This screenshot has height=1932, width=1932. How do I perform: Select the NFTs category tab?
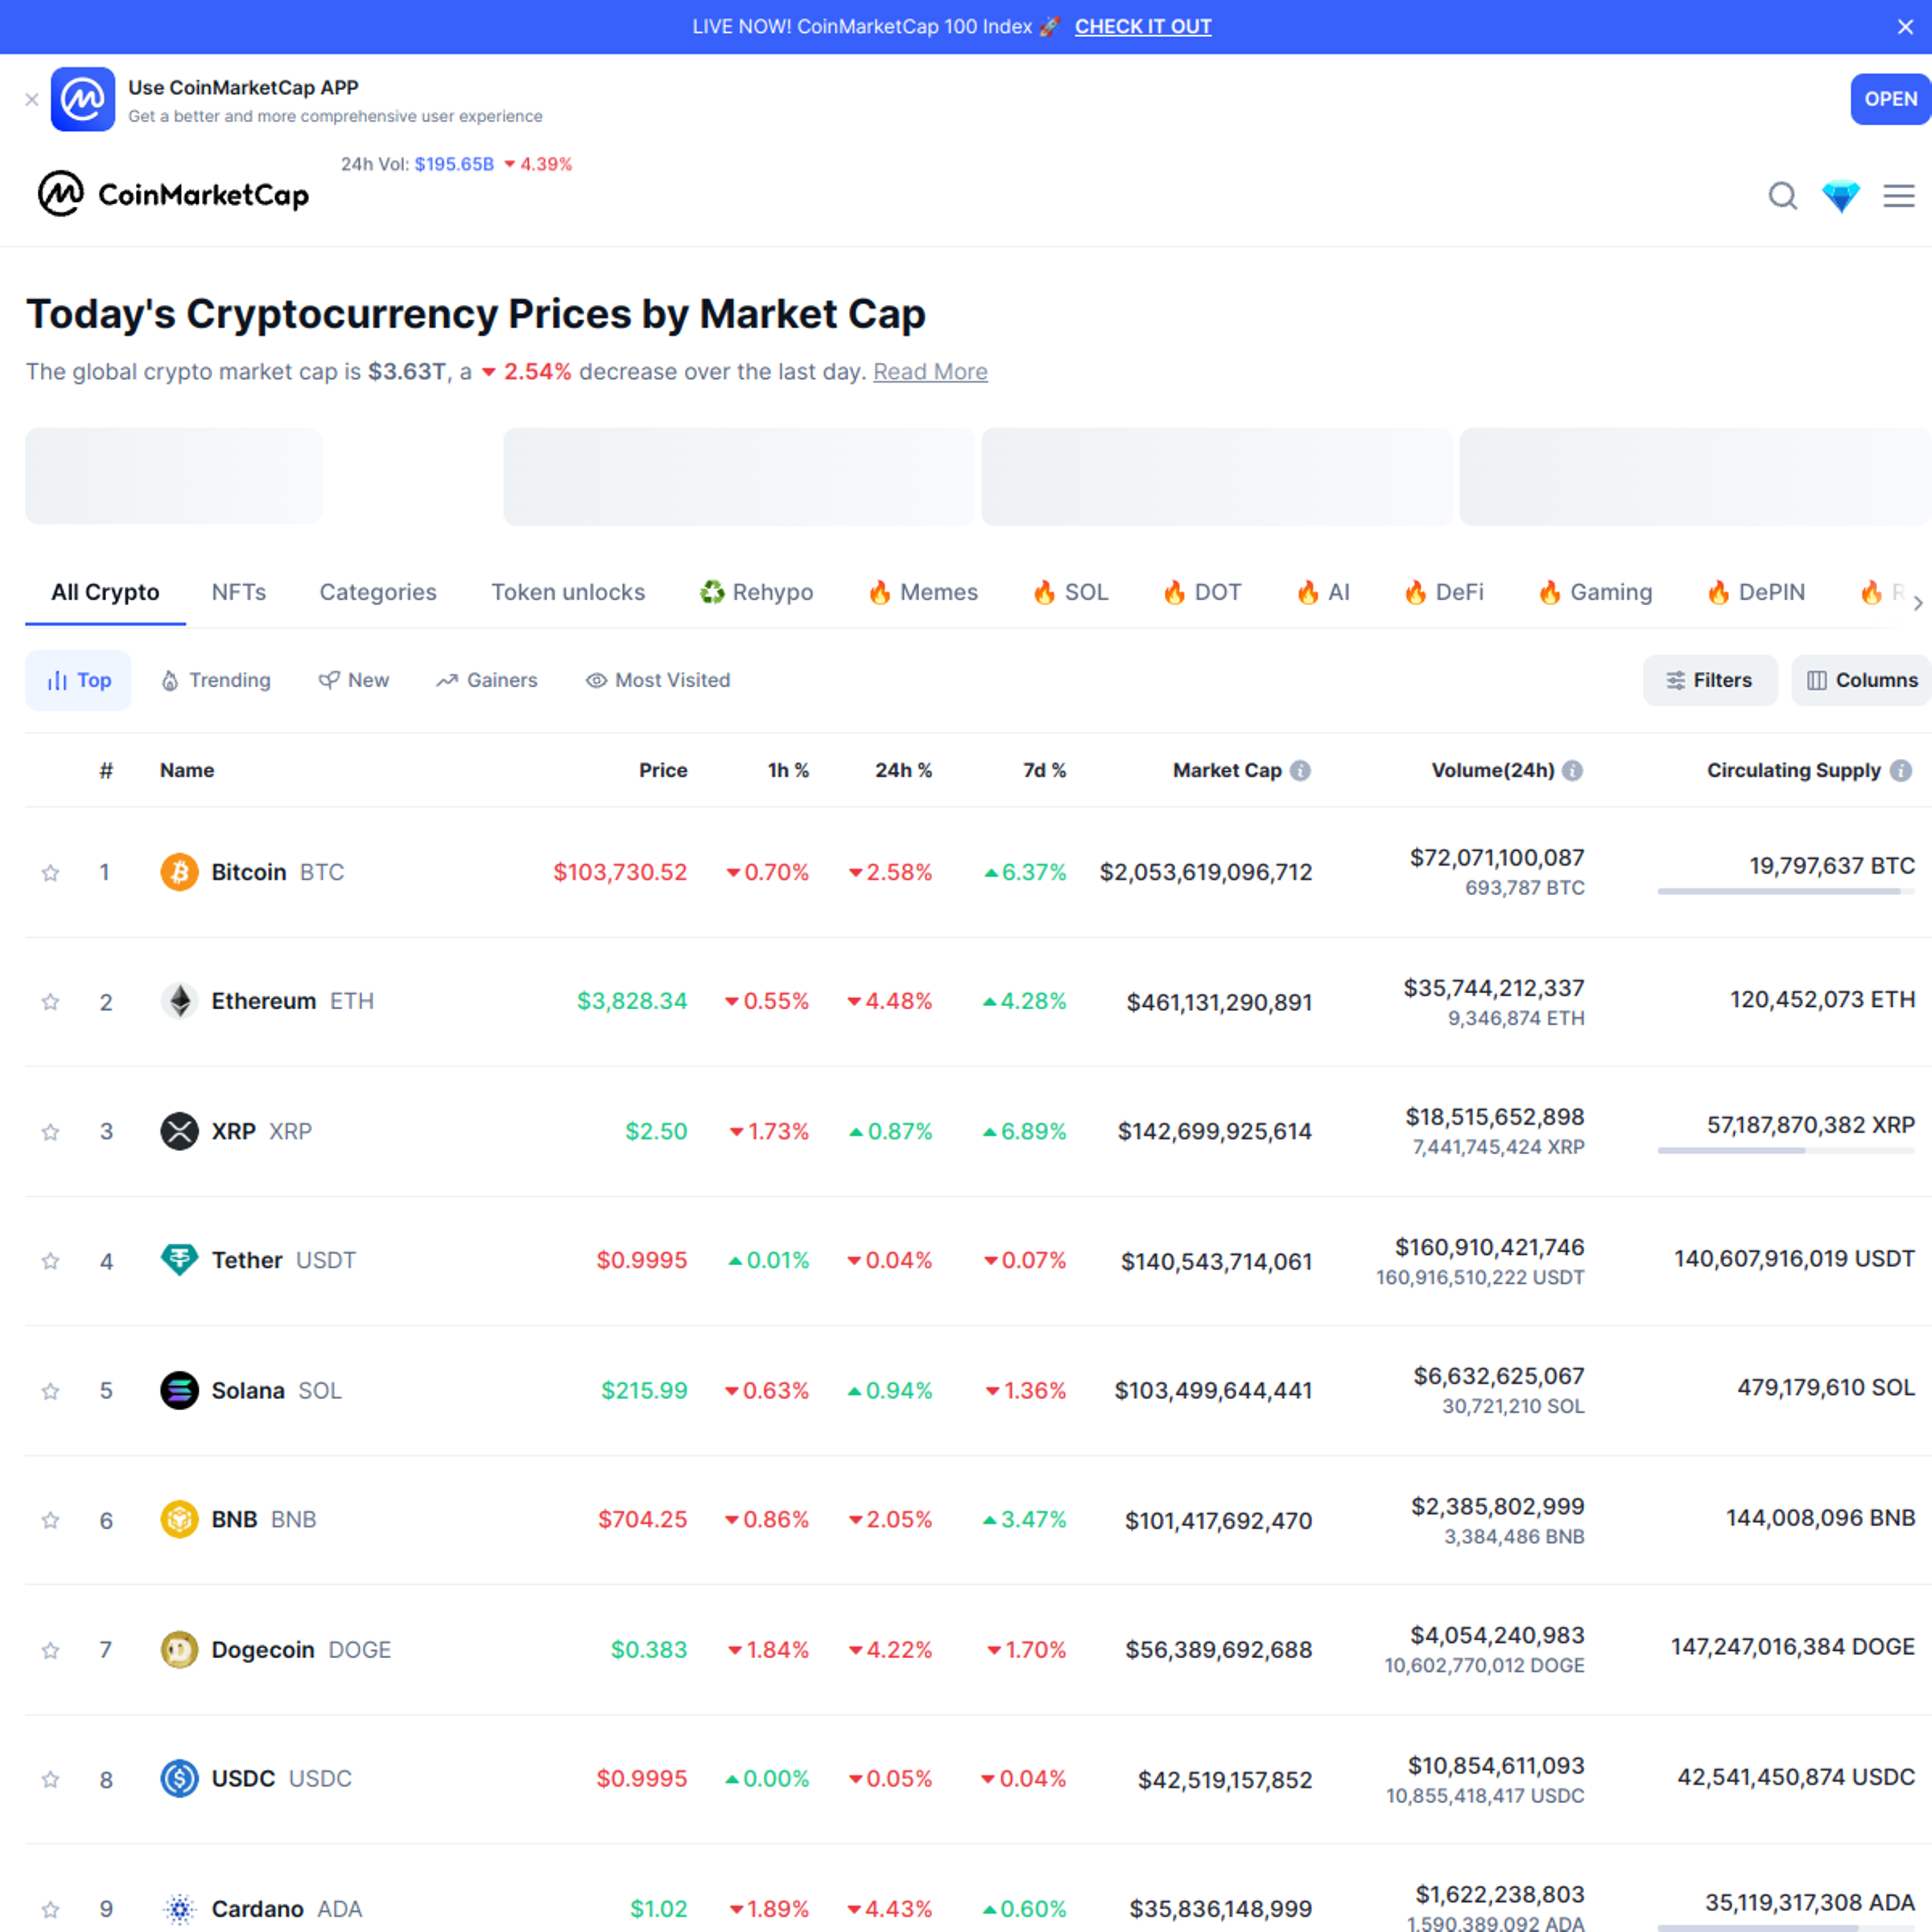tap(237, 591)
